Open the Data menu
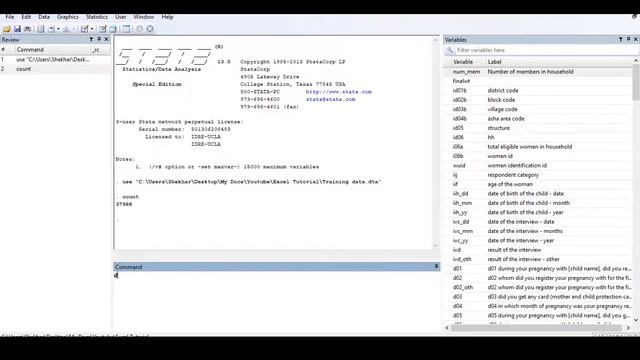The width and height of the screenshot is (640, 360). coord(44,17)
